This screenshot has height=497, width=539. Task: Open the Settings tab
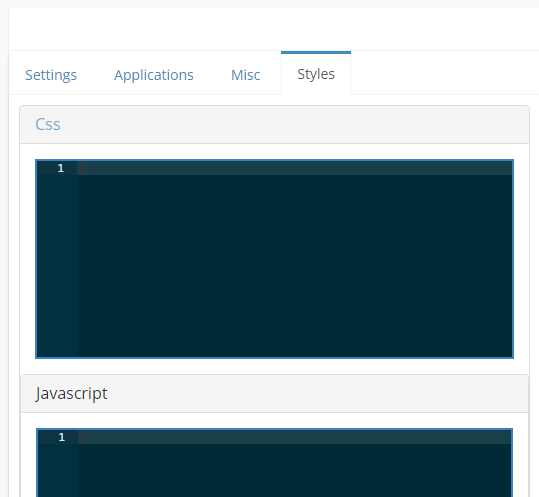click(51, 75)
